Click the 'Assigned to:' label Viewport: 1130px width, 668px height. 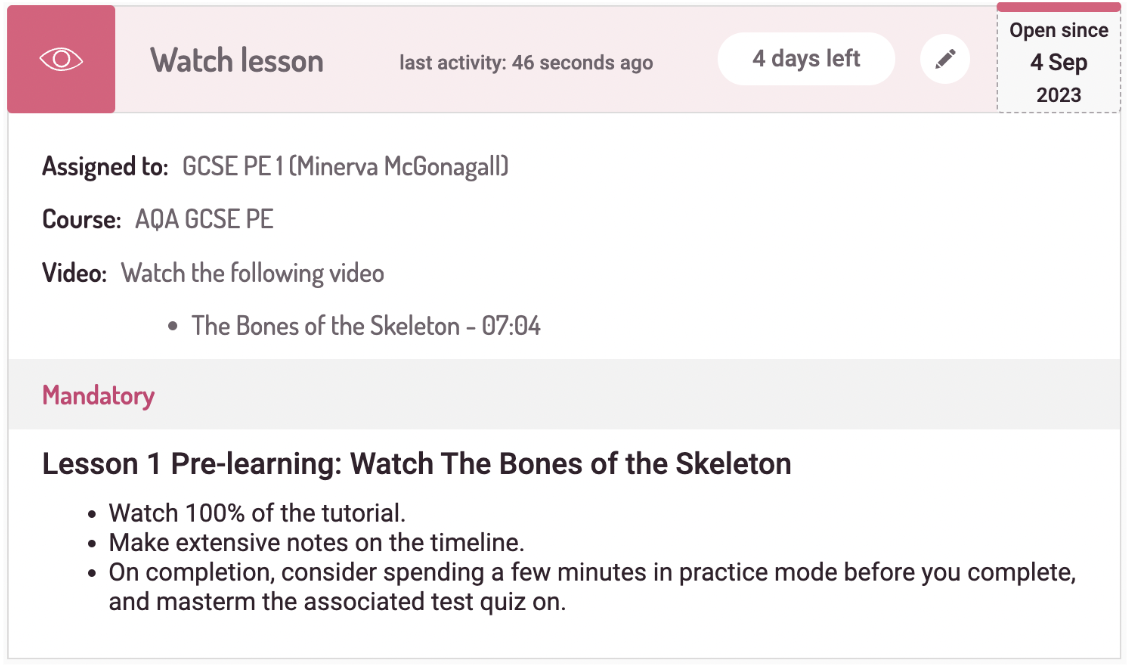pyautogui.click(x=105, y=166)
